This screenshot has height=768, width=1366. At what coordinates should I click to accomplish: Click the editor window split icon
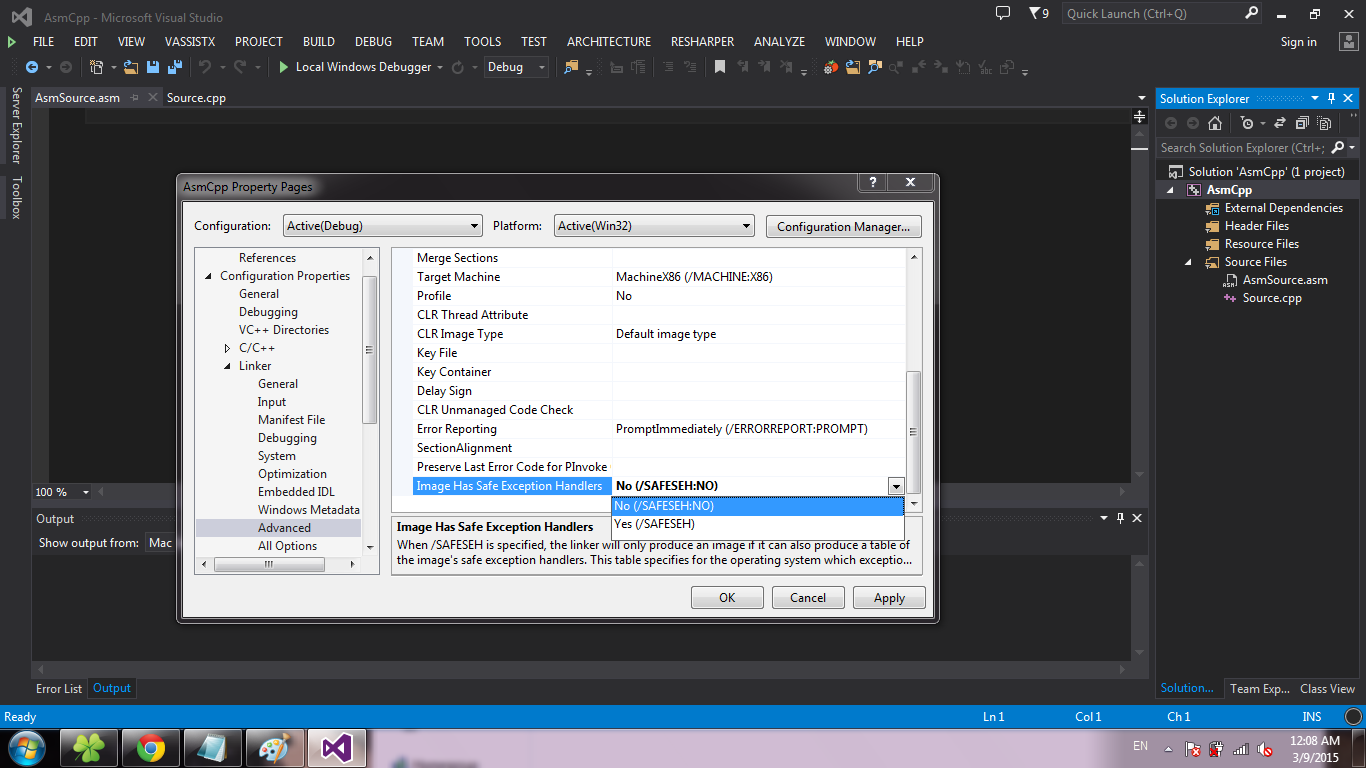point(1139,117)
